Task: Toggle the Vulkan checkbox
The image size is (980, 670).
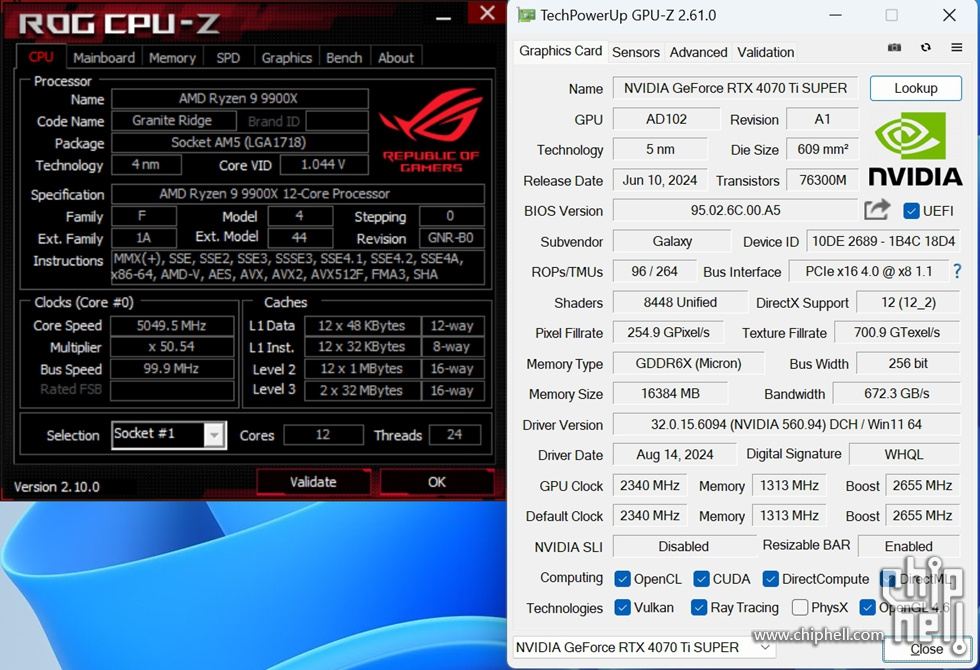Action: [622, 608]
